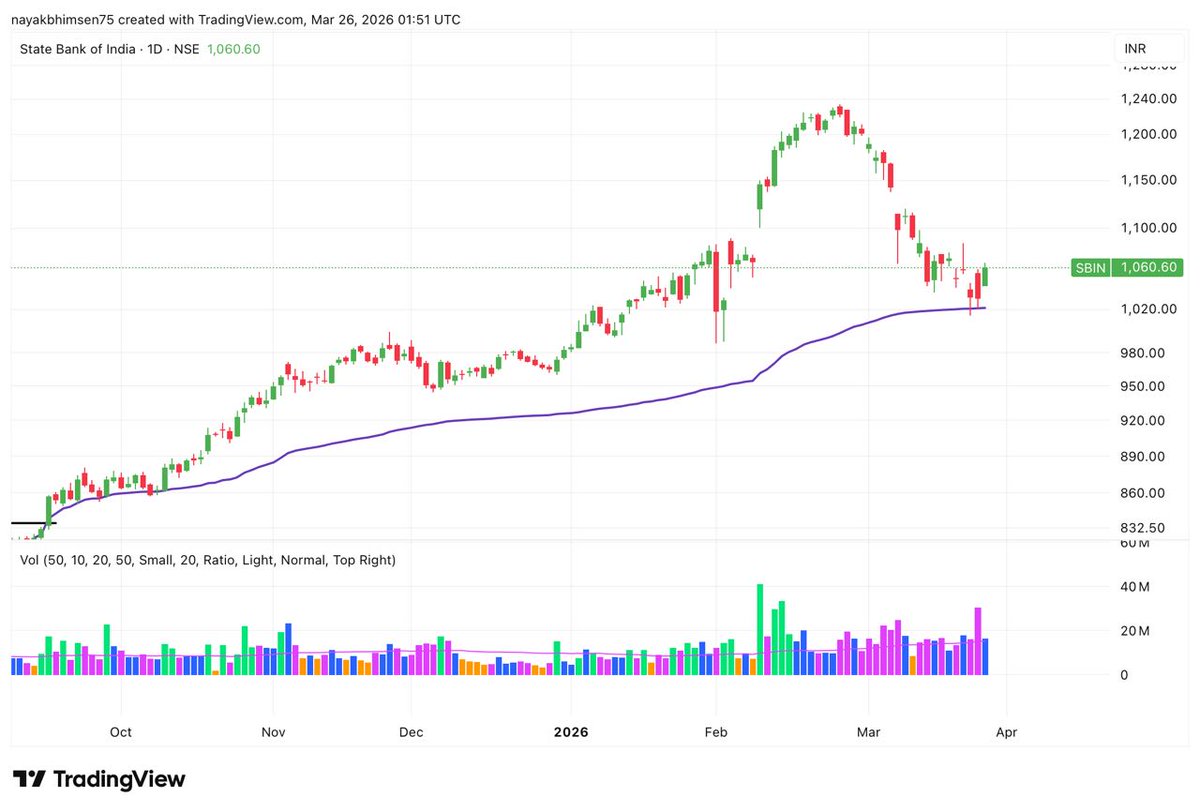The height and width of the screenshot is (812, 1200).
Task: Click Oct on the time axis
Action: (x=120, y=731)
